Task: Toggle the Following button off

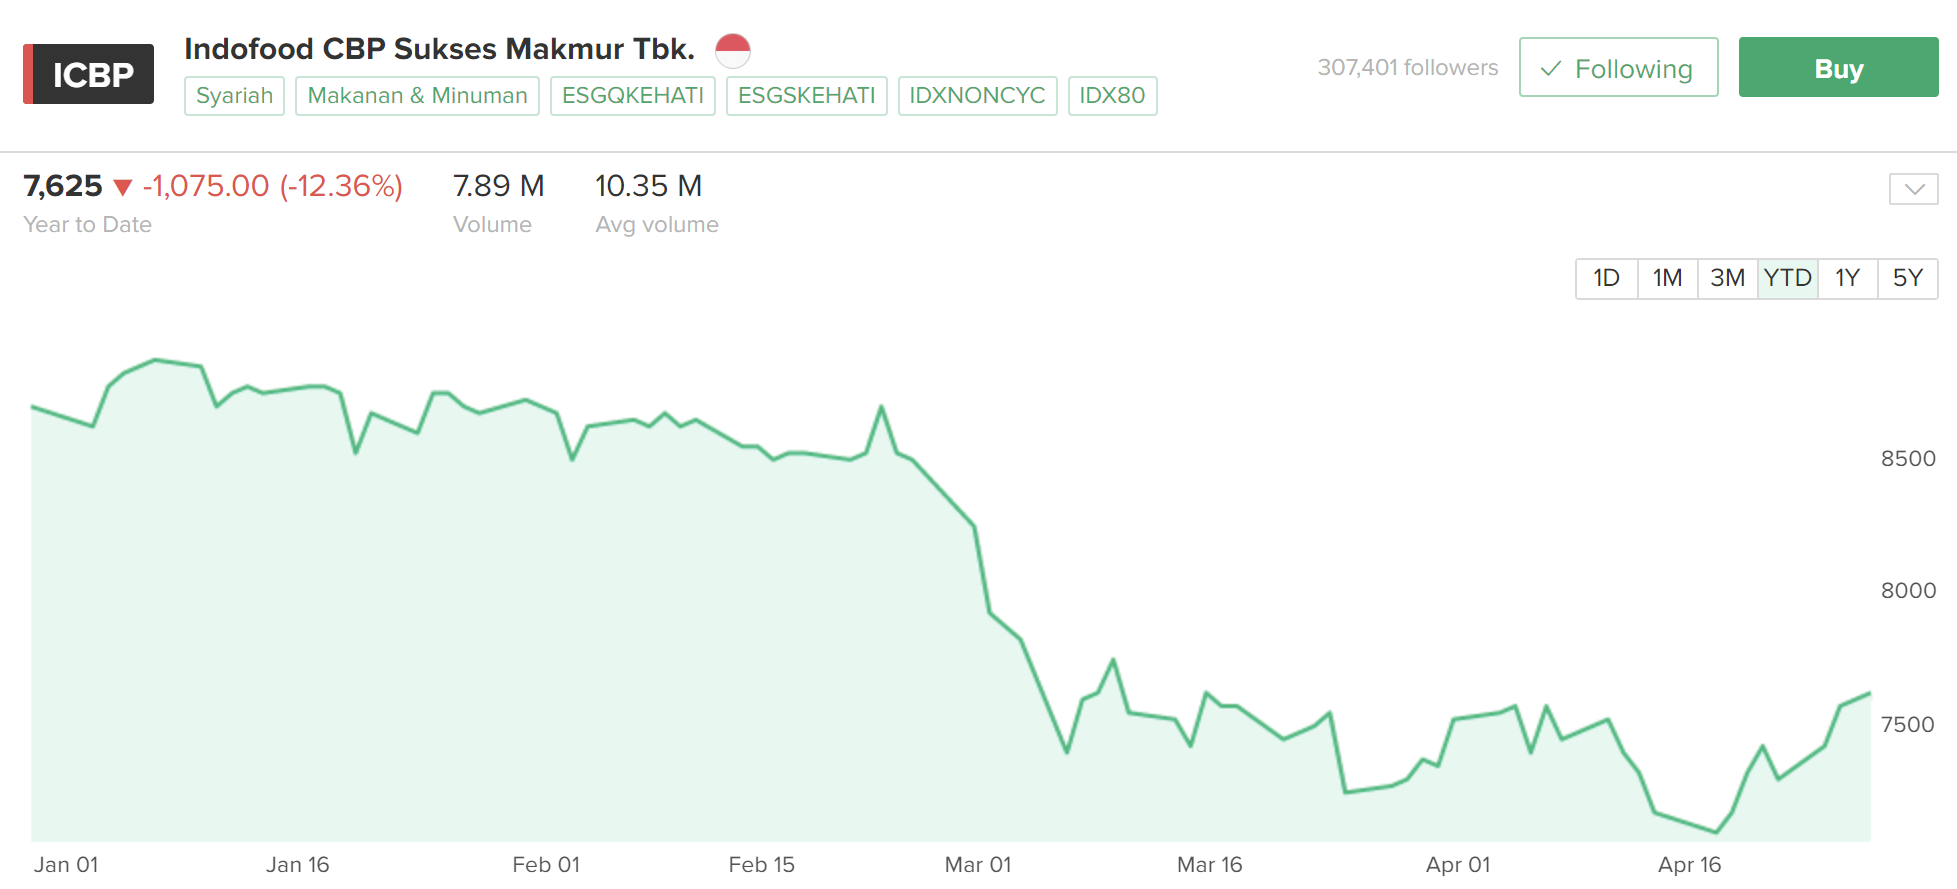Action: click(1618, 68)
